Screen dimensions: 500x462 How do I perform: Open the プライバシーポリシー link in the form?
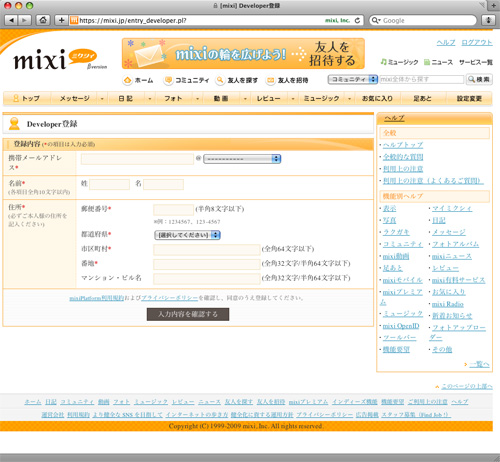click(x=169, y=298)
